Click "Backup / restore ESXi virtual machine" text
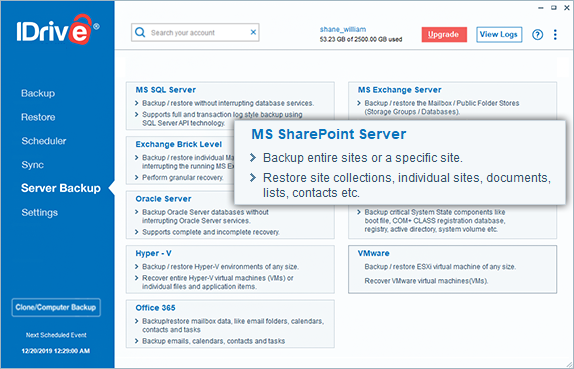 (x=440, y=267)
